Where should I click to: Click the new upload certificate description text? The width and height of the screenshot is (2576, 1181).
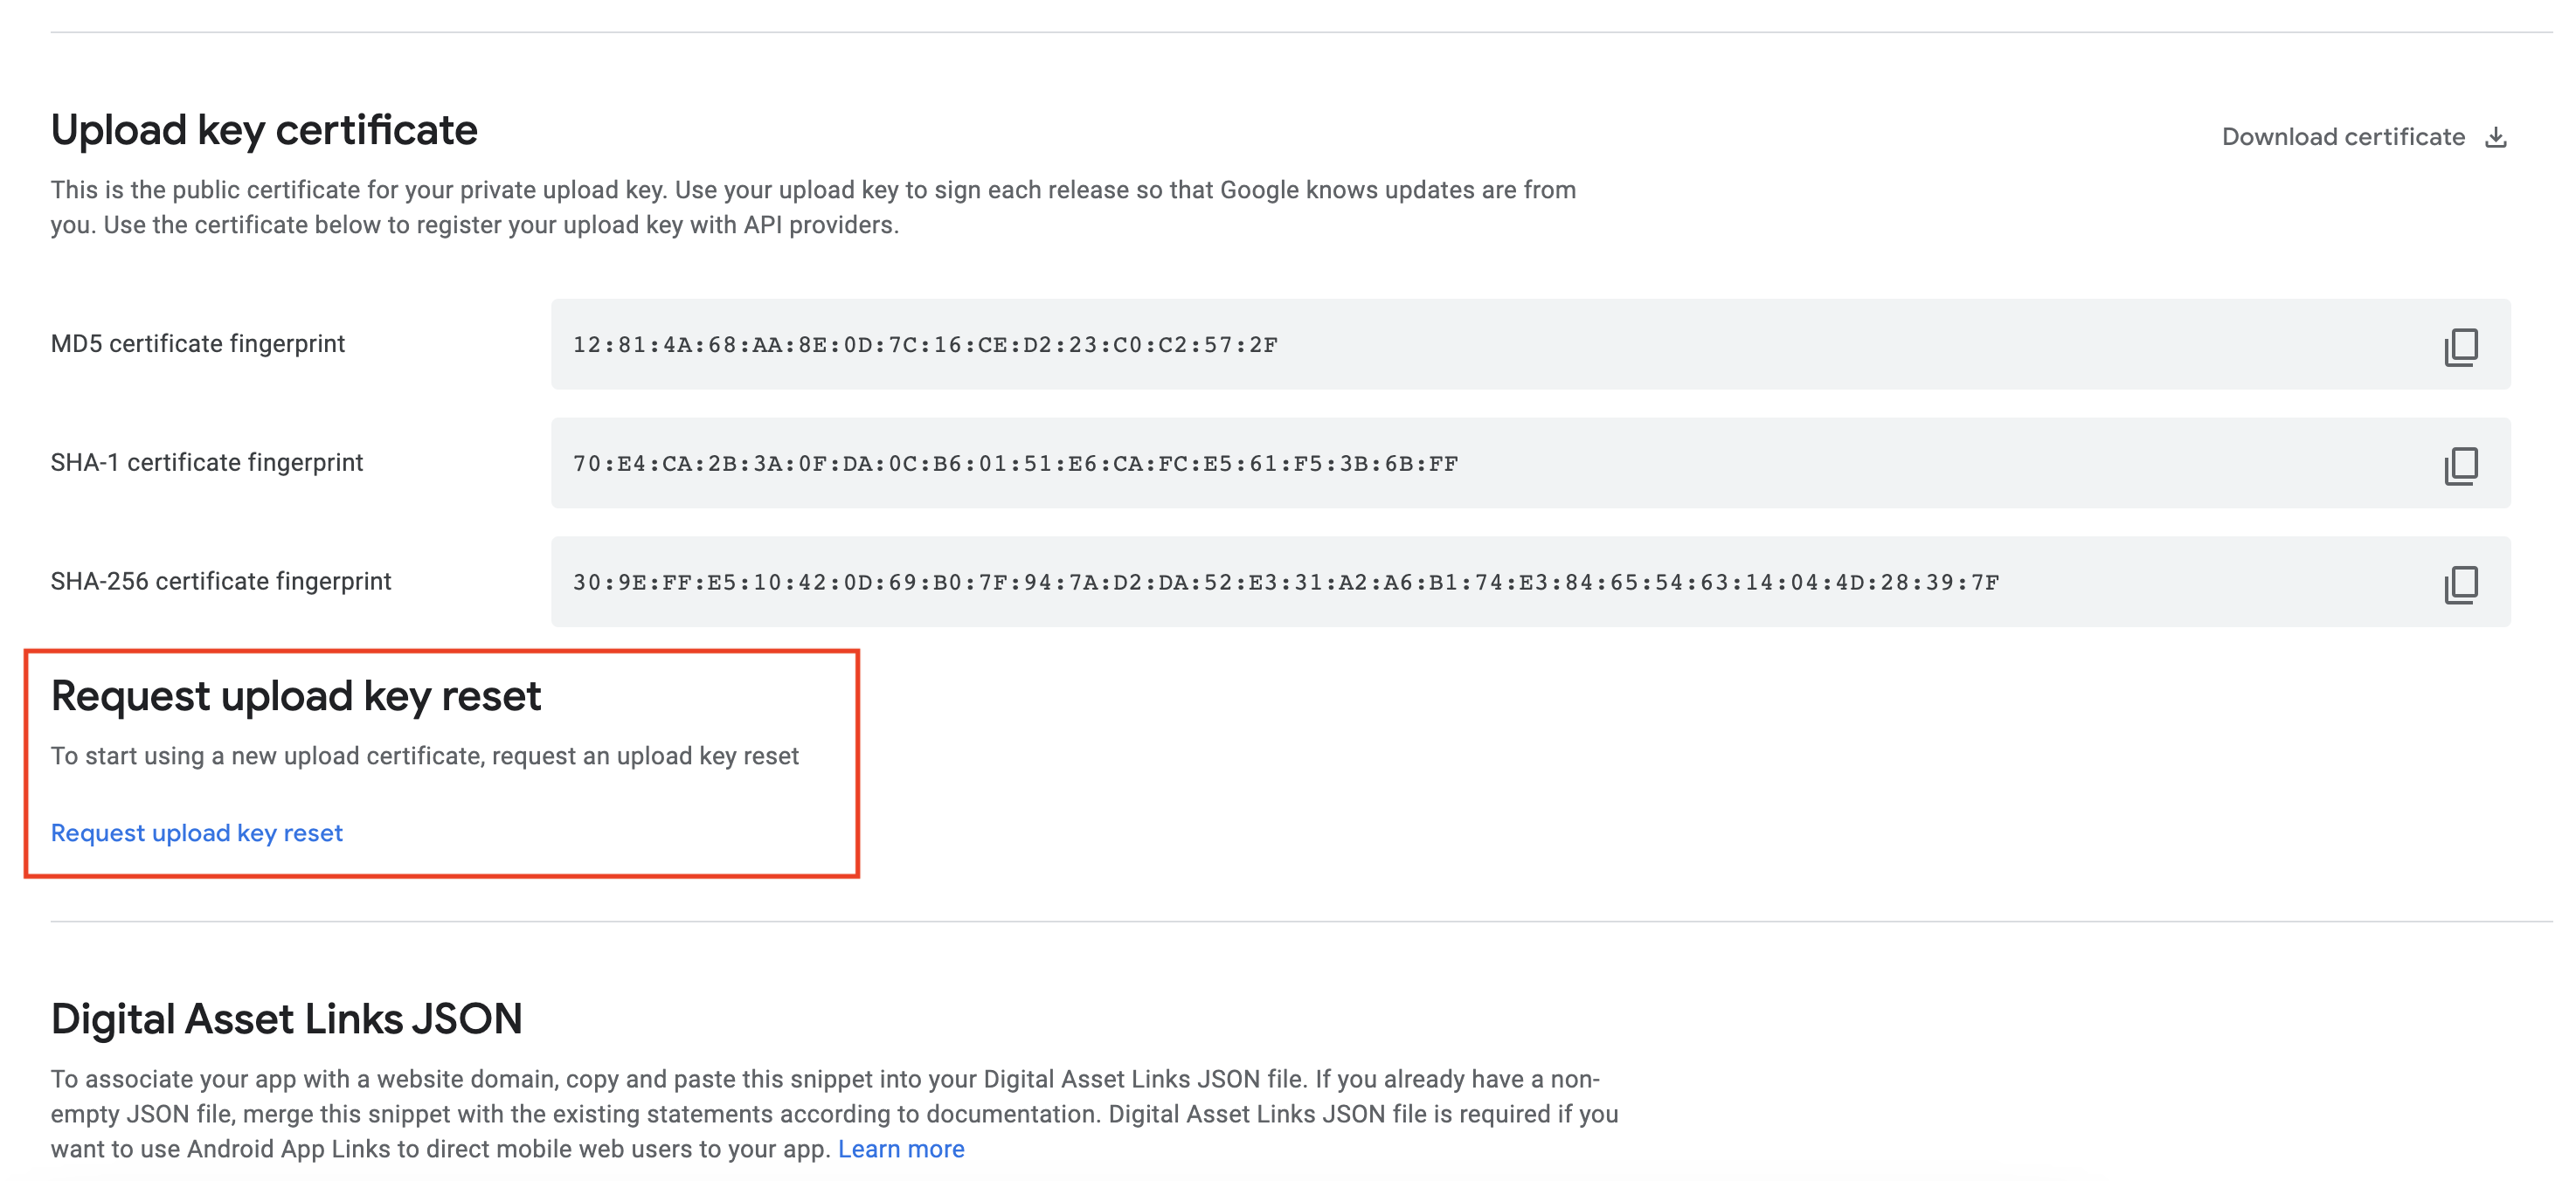point(425,756)
